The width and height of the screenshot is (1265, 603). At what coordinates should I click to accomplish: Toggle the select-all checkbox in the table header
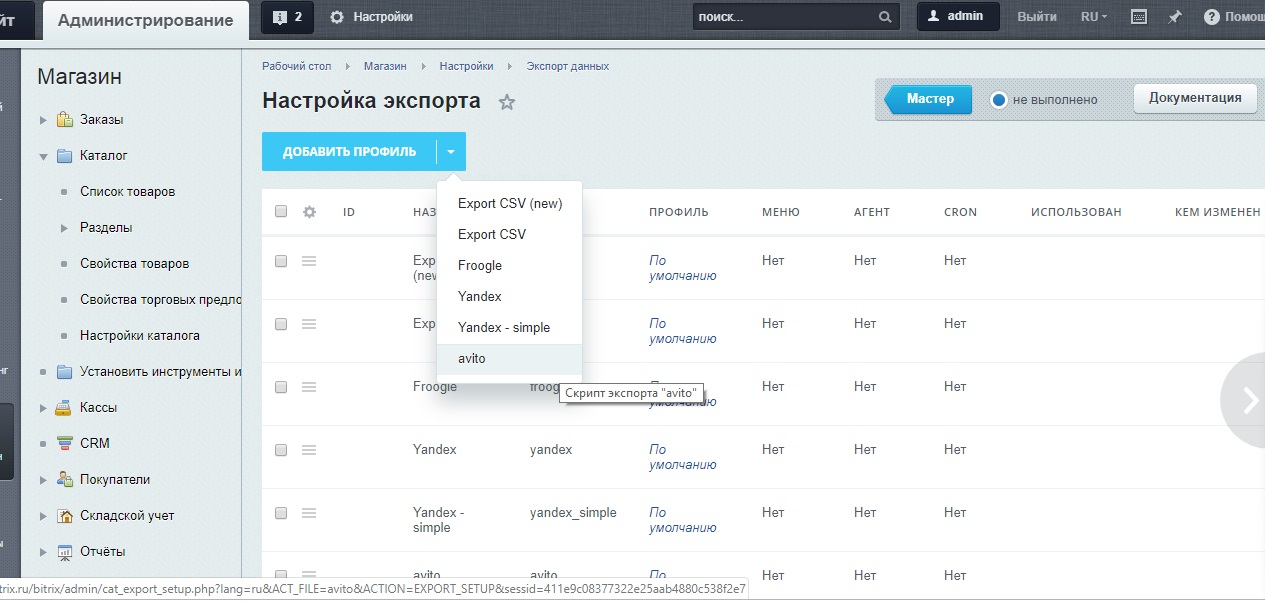(x=281, y=212)
